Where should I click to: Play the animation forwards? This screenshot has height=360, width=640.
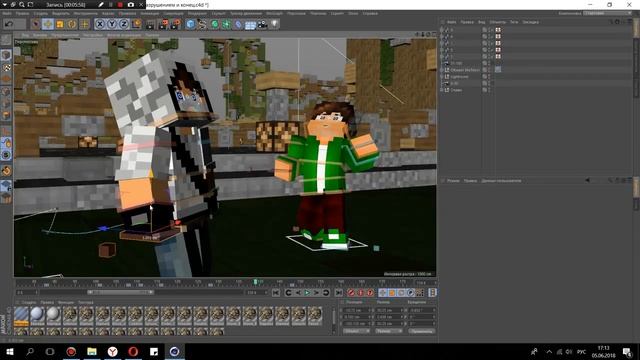[x=307, y=293]
